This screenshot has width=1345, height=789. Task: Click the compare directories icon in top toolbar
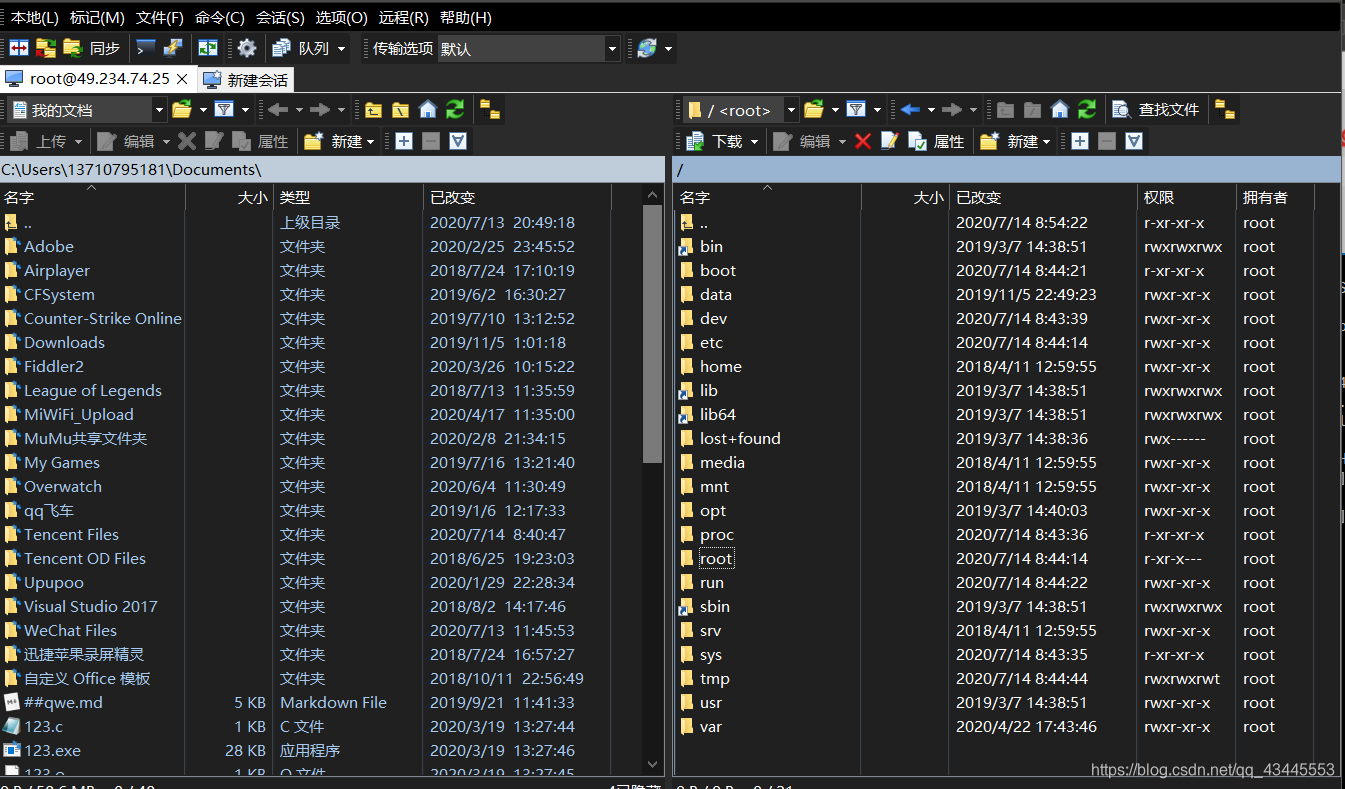pyautogui.click(x=18, y=48)
